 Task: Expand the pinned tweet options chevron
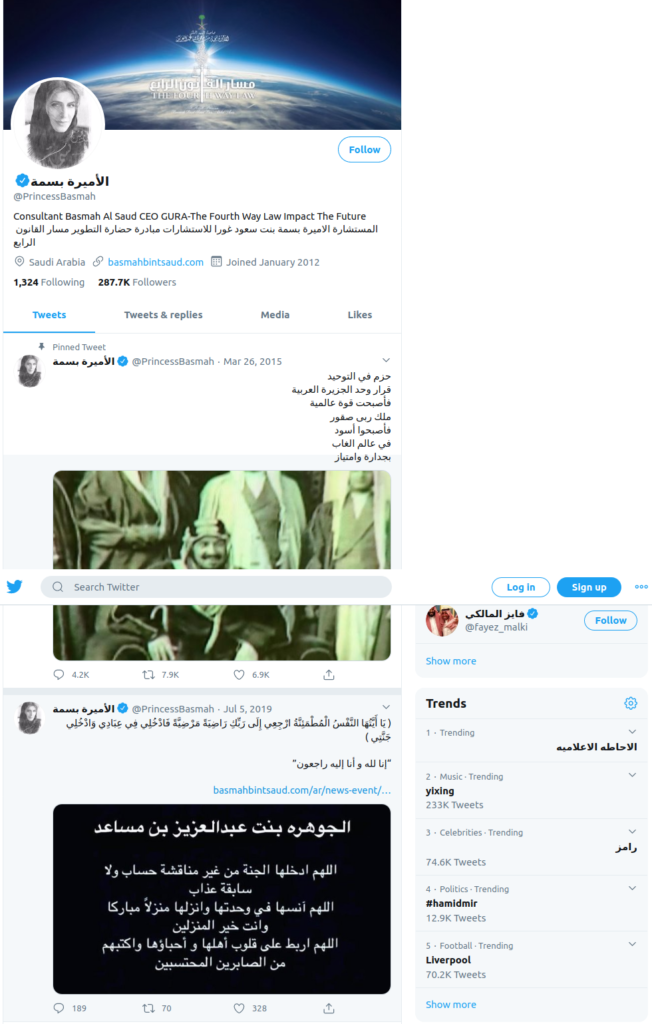386,360
